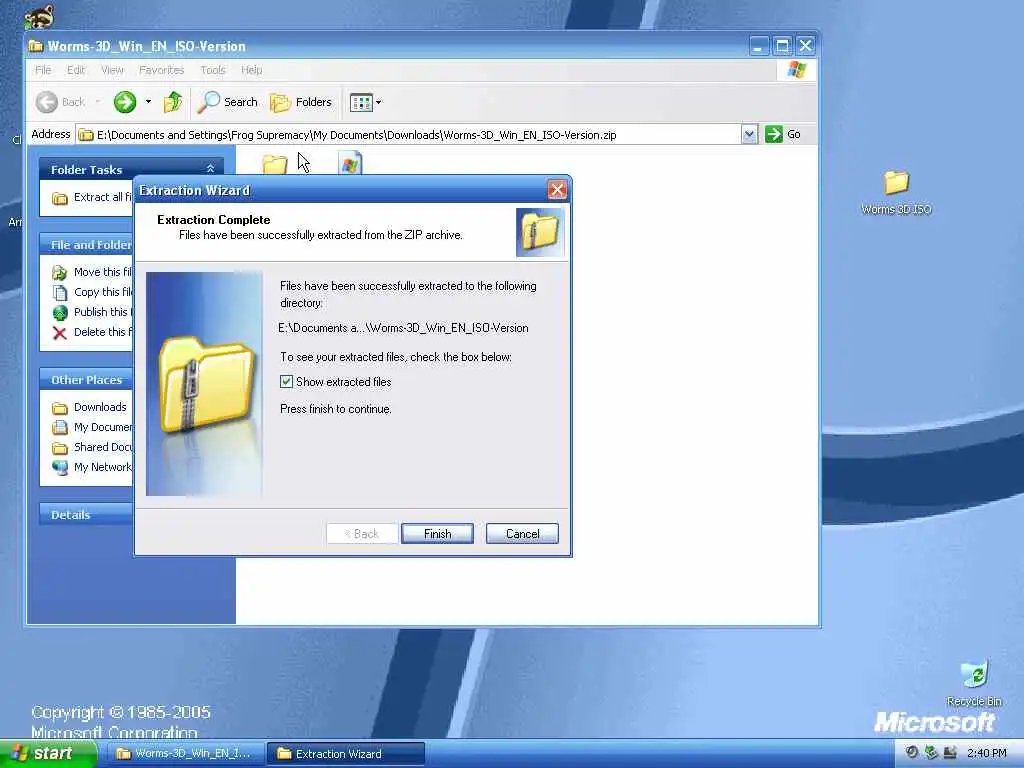Select folder icon in zip window
The height and width of the screenshot is (768, 1024).
[x=275, y=164]
